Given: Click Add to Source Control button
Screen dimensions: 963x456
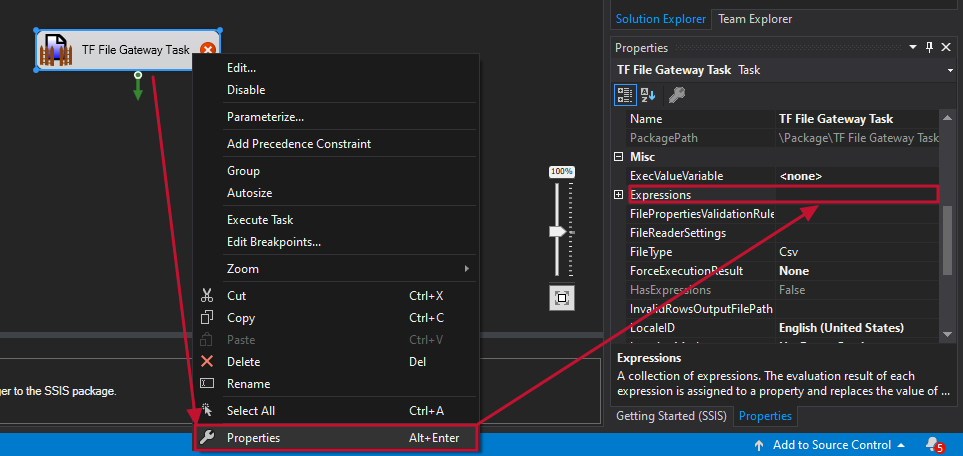Looking at the screenshot, I should [829, 445].
